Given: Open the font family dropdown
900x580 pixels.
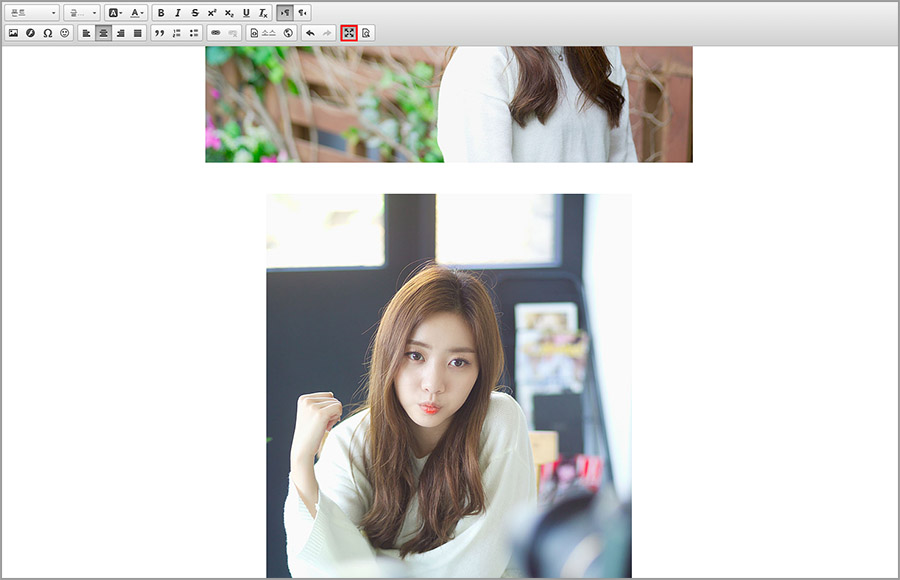Looking at the screenshot, I should (x=32, y=13).
